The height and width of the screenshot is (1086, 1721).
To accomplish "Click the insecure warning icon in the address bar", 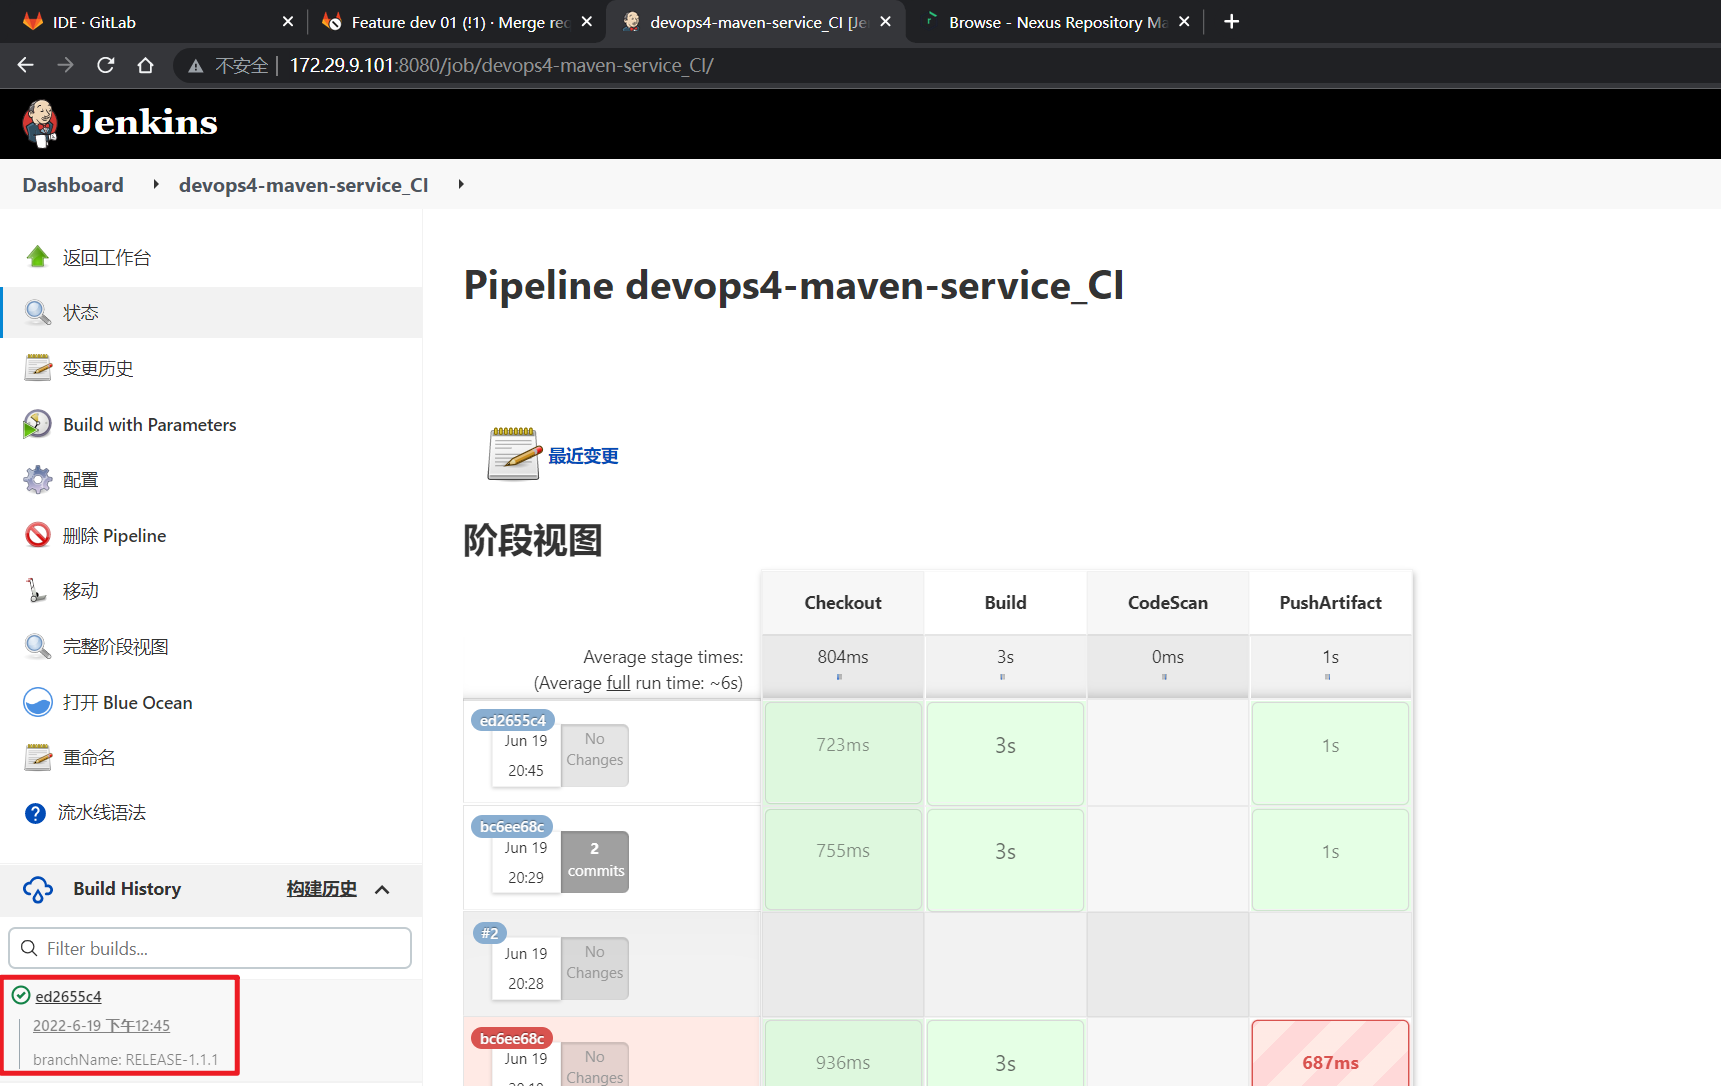I will 196,66.
